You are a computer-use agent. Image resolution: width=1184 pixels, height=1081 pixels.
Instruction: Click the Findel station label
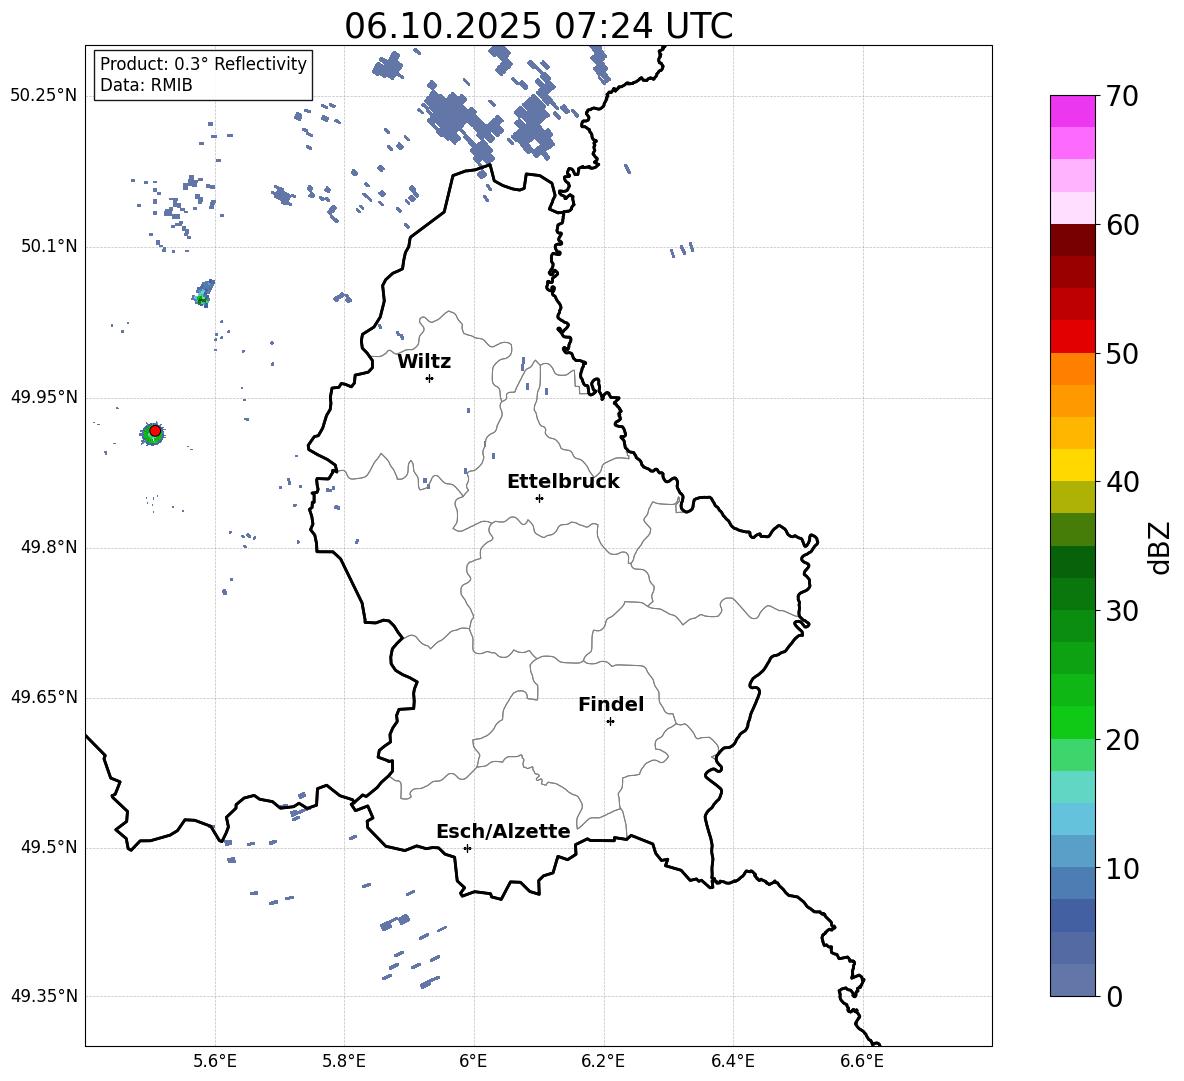(x=611, y=704)
